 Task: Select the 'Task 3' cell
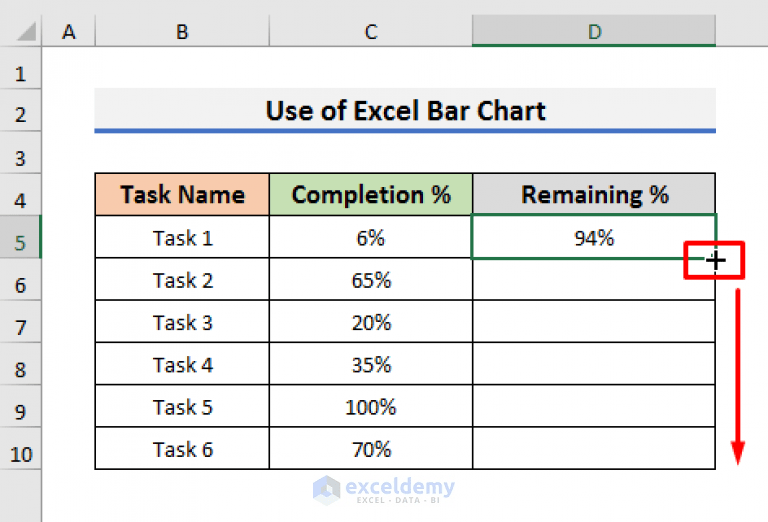[x=182, y=322]
